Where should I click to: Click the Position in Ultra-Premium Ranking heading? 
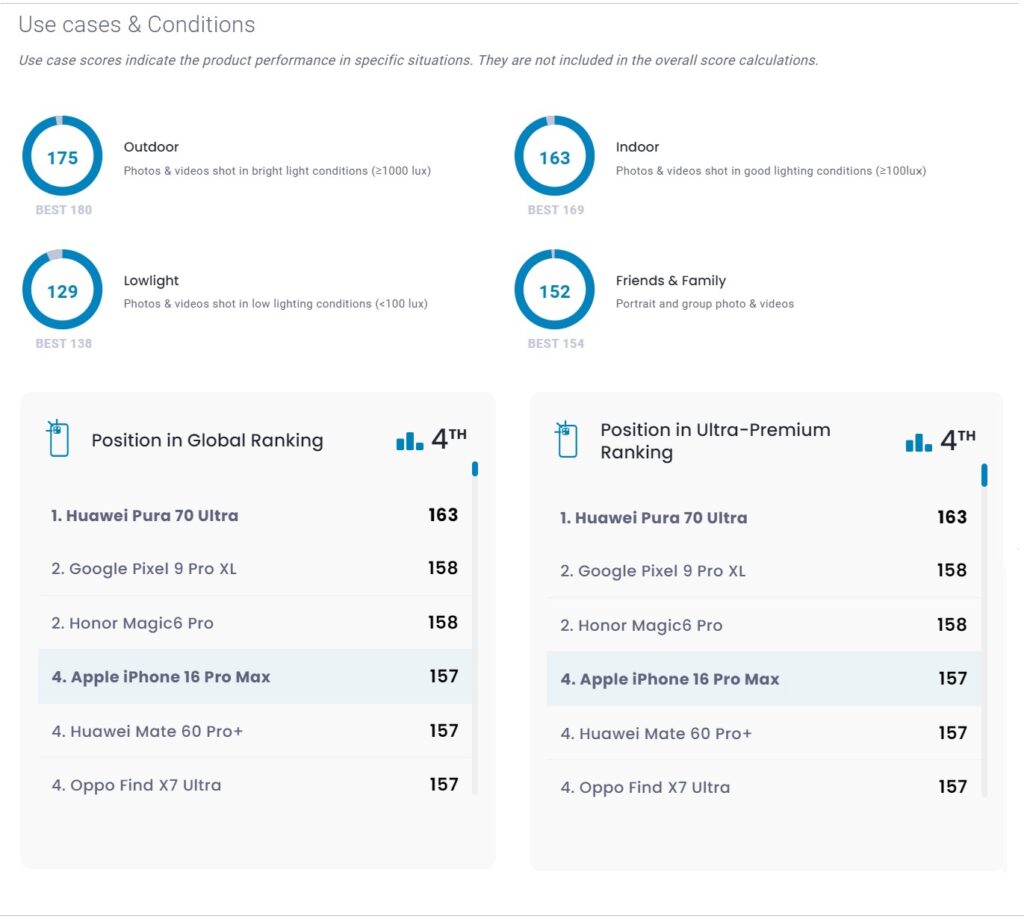coord(714,440)
